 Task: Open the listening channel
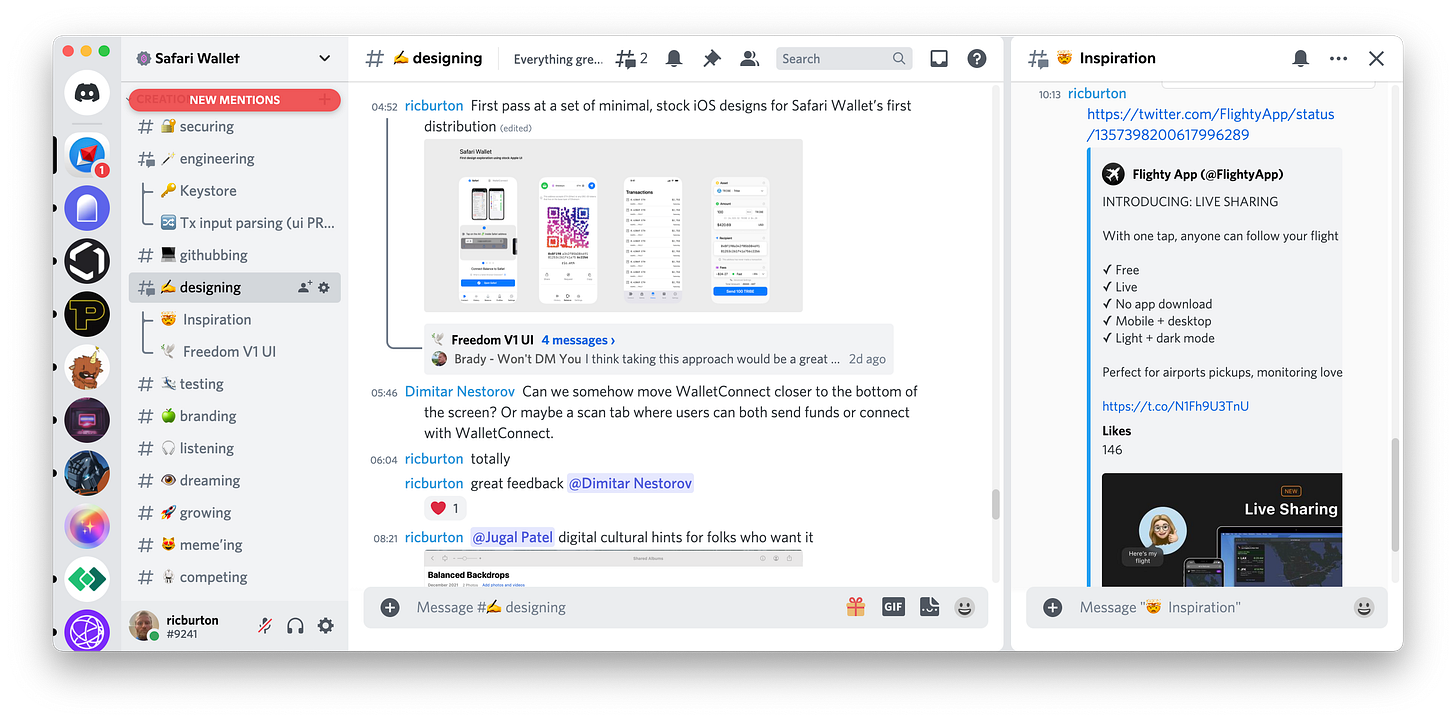235,448
